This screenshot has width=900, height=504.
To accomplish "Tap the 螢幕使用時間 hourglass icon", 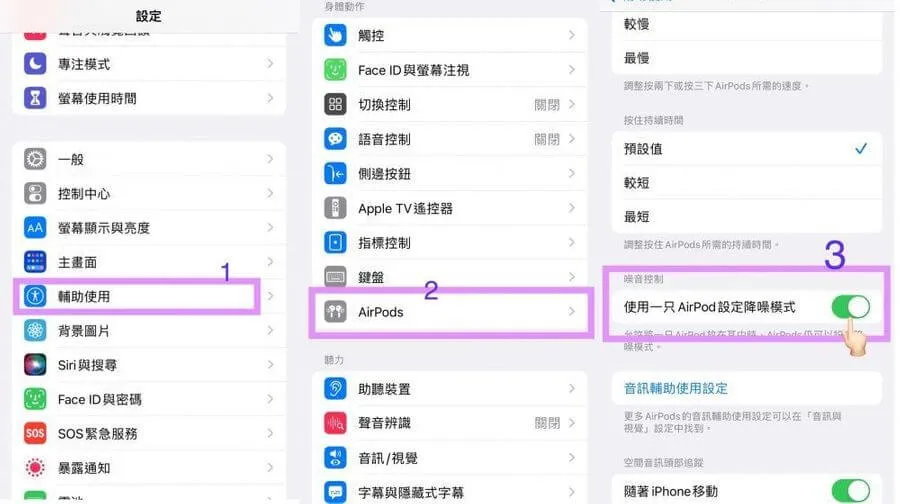I will pyautogui.click(x=35, y=98).
